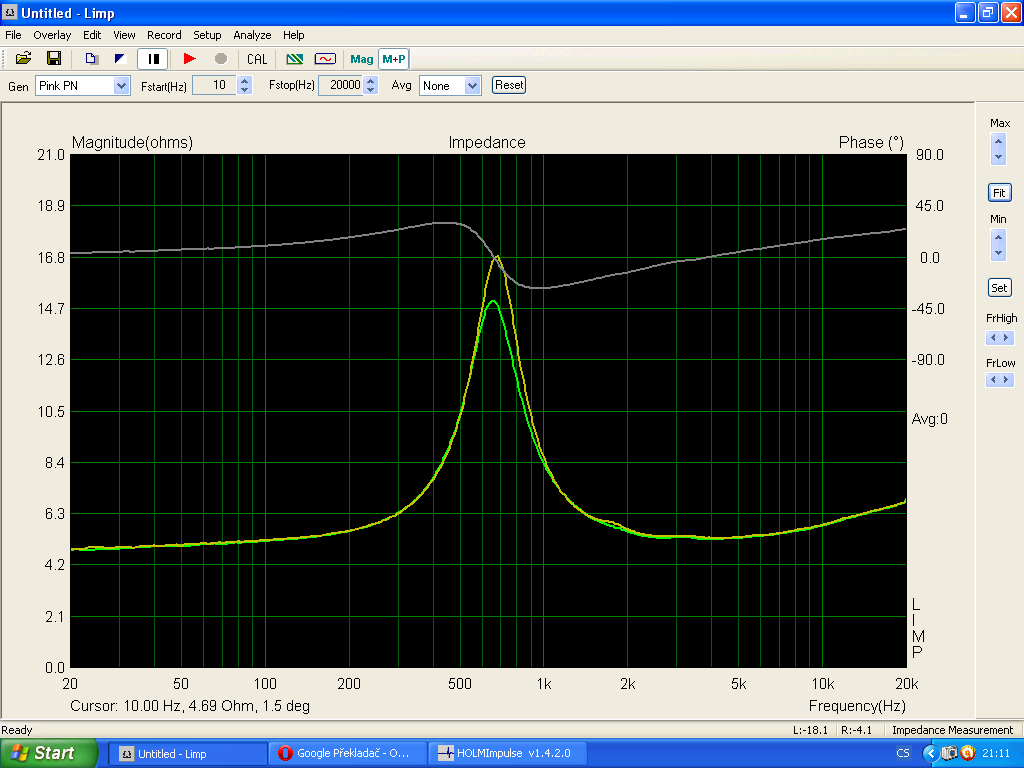
Task: Copy the graph using the copy icon
Action: [91, 59]
